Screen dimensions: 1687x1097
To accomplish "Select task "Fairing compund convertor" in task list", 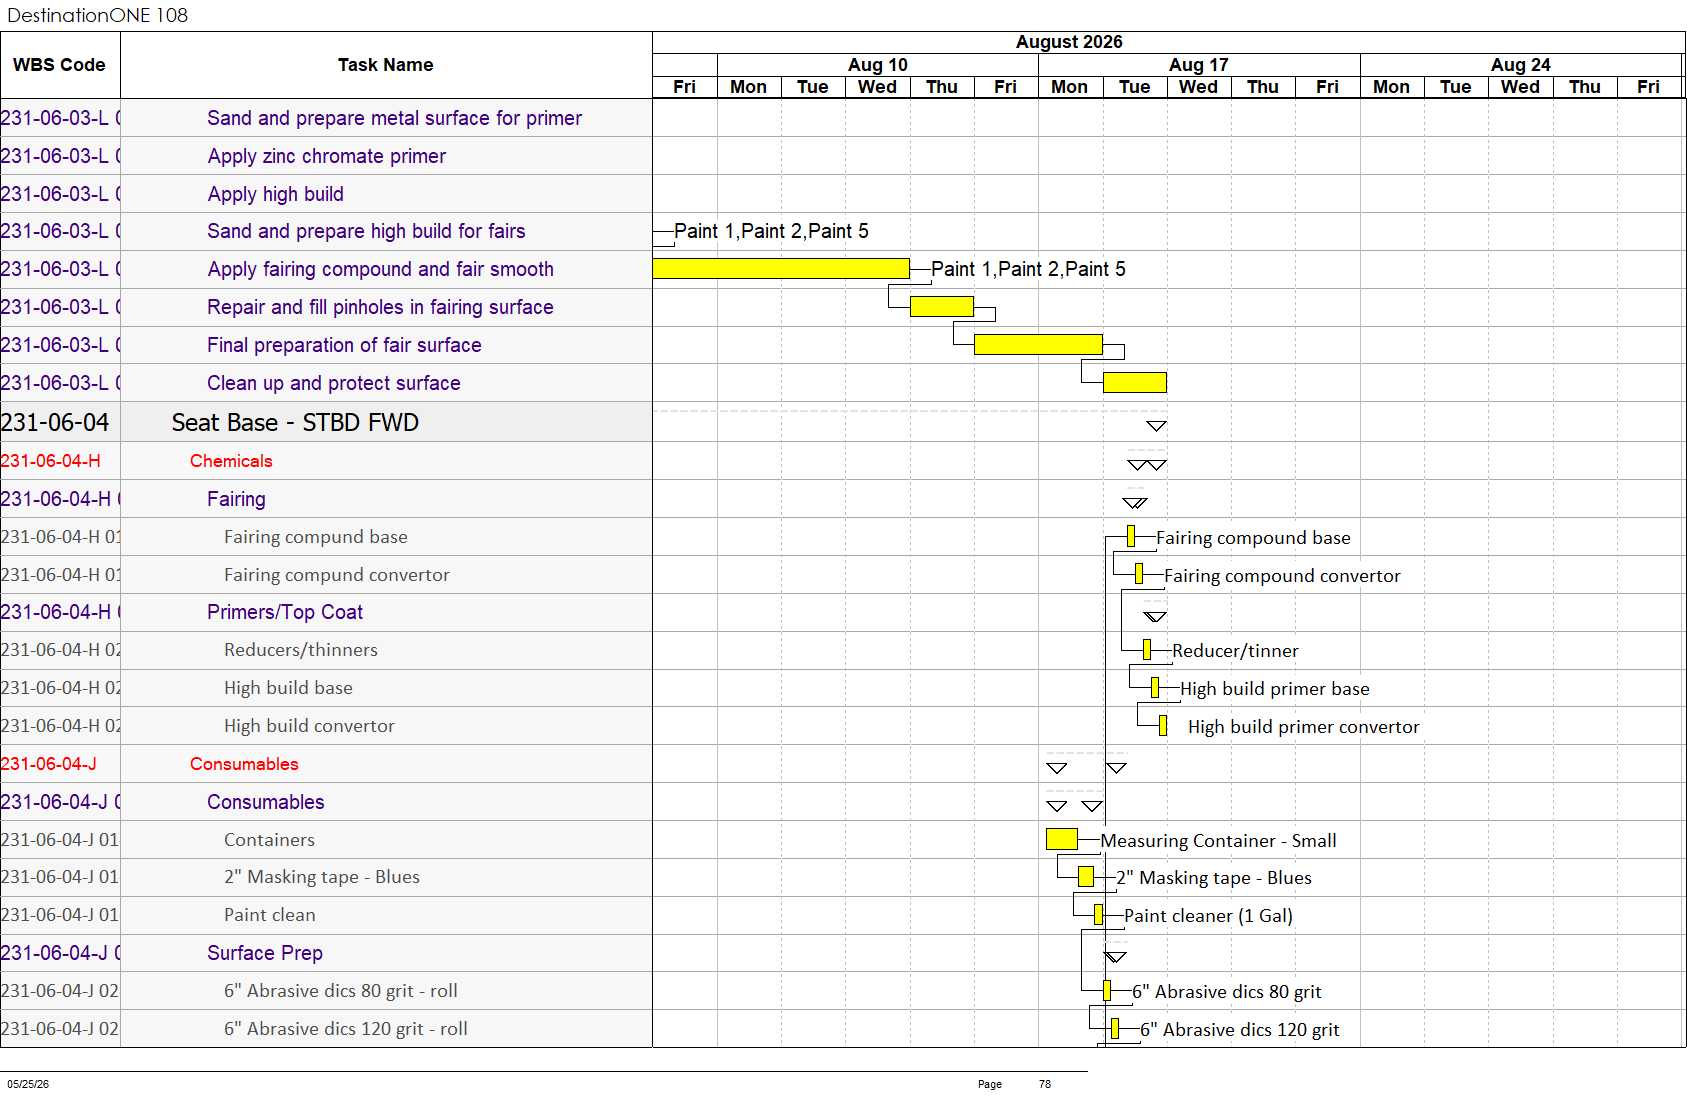I will click(x=337, y=575).
